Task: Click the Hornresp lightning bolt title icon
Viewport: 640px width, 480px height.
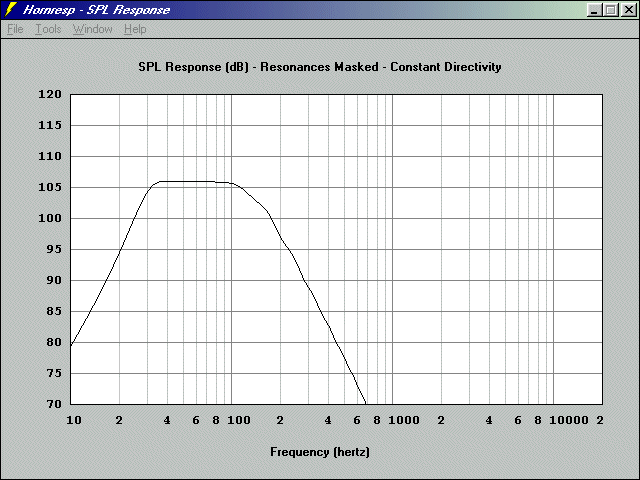Action: [11, 9]
